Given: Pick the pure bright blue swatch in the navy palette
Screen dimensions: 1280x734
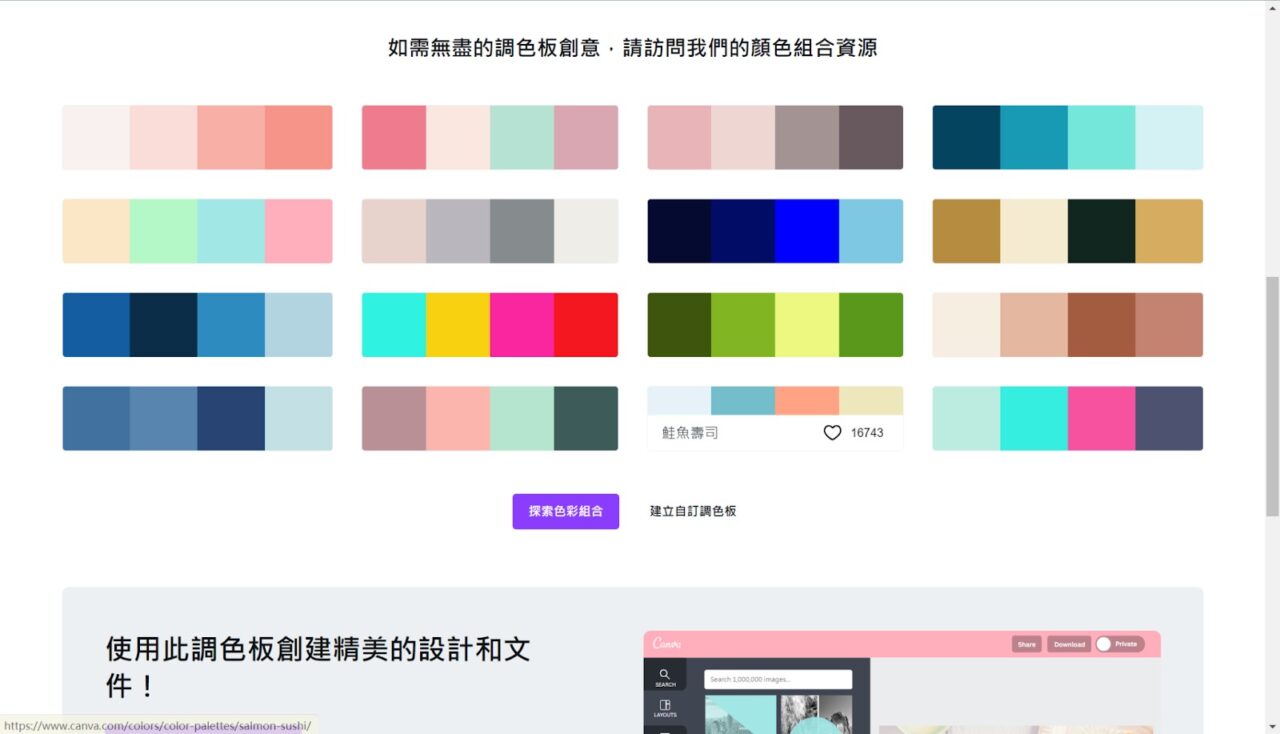Looking at the screenshot, I should coord(807,231).
